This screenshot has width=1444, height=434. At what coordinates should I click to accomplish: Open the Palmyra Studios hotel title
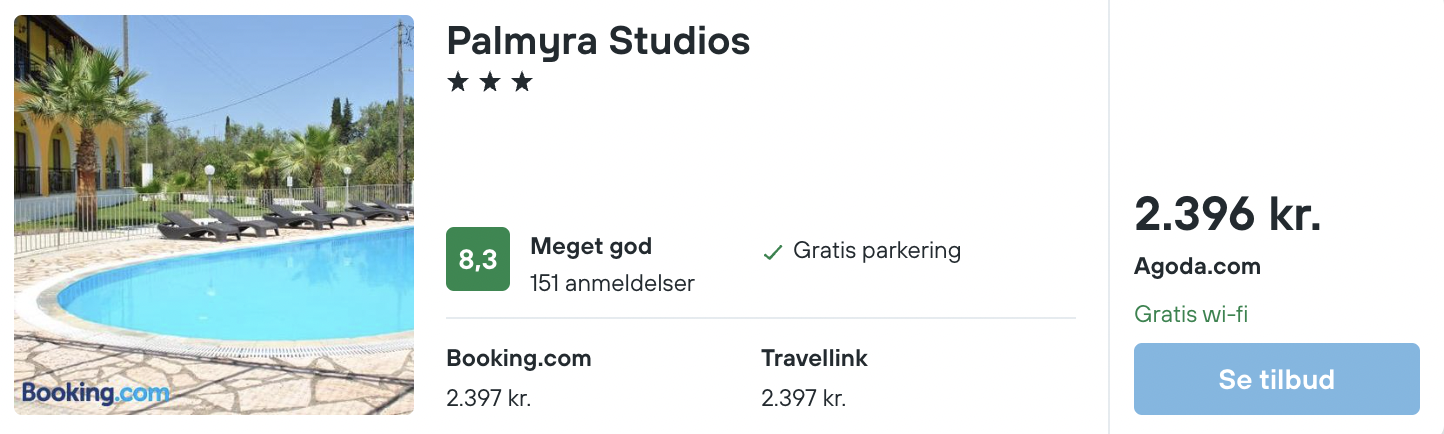(598, 41)
